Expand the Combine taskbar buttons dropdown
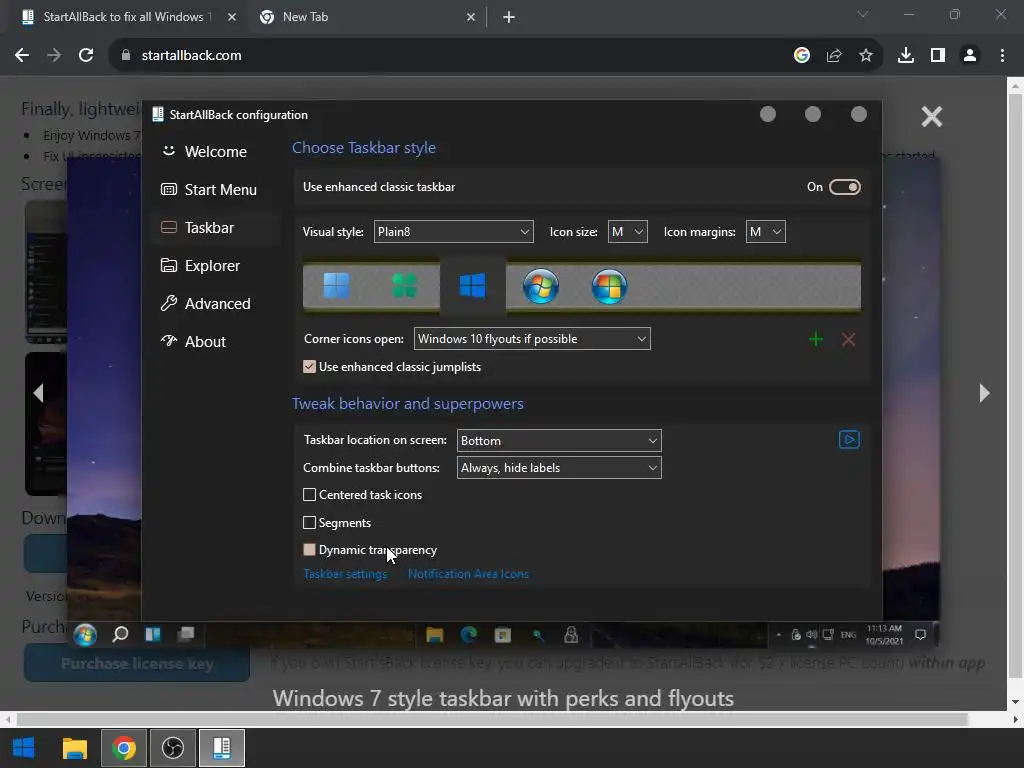The height and width of the screenshot is (768, 1024). [x=559, y=468]
